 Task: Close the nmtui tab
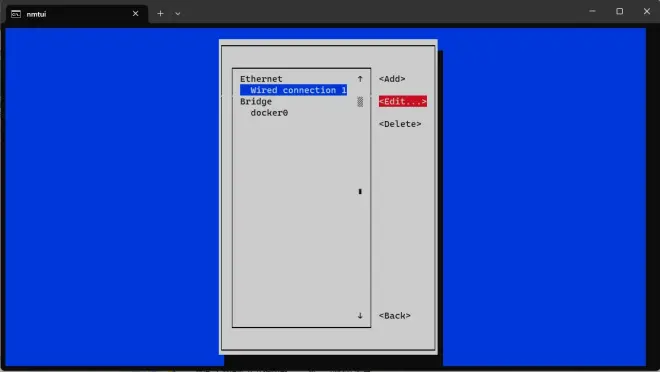click(136, 14)
